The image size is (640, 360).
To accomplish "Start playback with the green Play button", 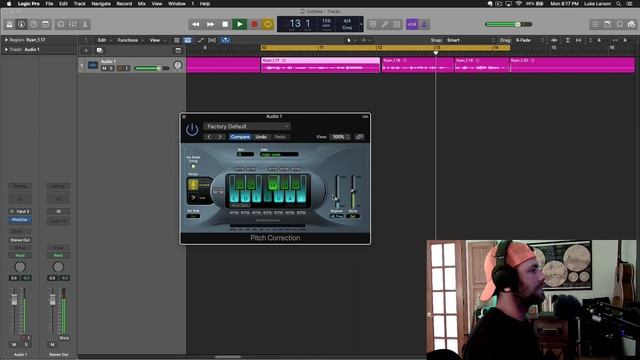I will pyautogui.click(x=240, y=24).
